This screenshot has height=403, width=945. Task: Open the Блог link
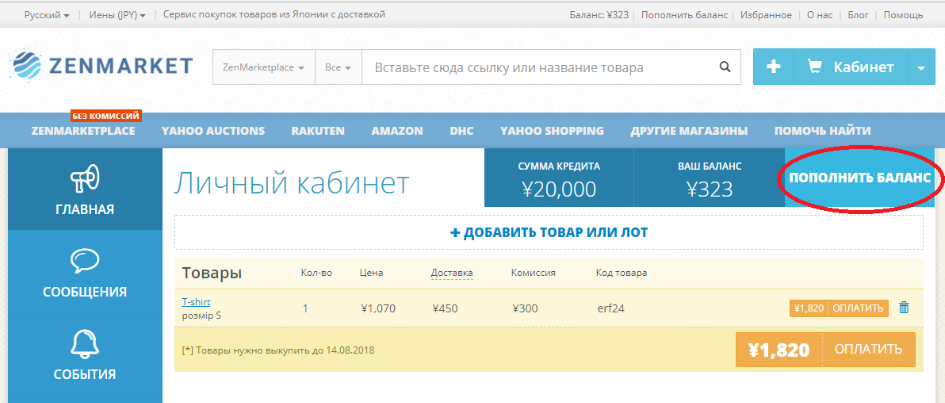[858, 14]
